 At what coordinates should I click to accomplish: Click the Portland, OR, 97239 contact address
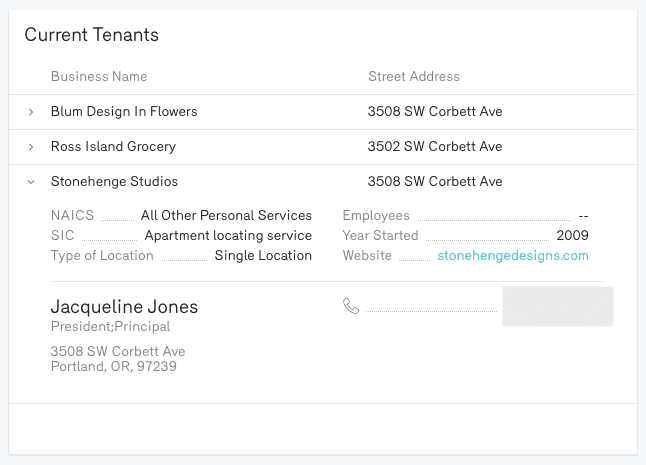[113, 366]
